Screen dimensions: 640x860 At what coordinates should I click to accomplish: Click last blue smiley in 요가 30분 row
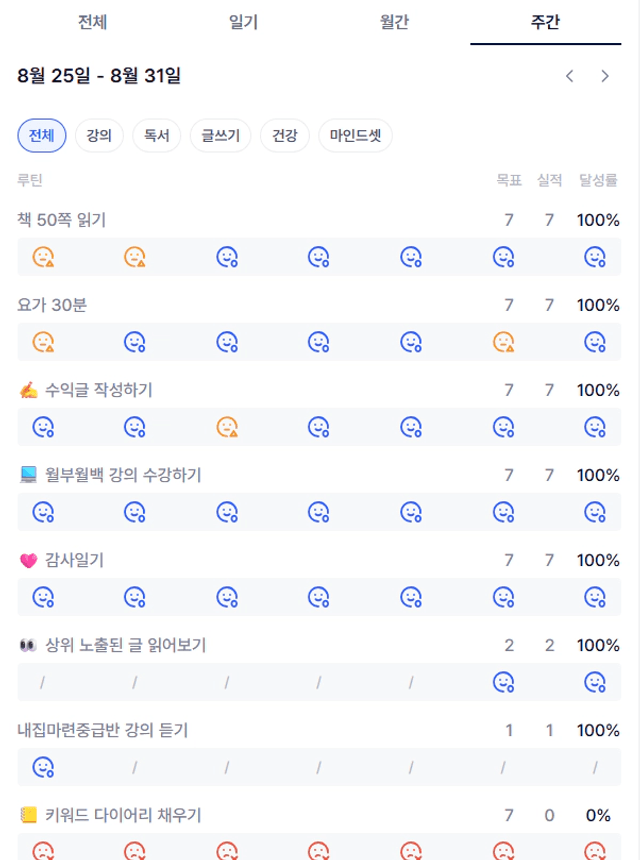point(595,342)
